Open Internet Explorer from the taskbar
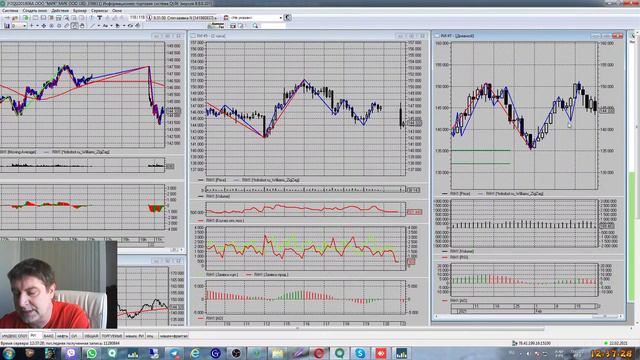640x360 pixels. (x=195, y=353)
